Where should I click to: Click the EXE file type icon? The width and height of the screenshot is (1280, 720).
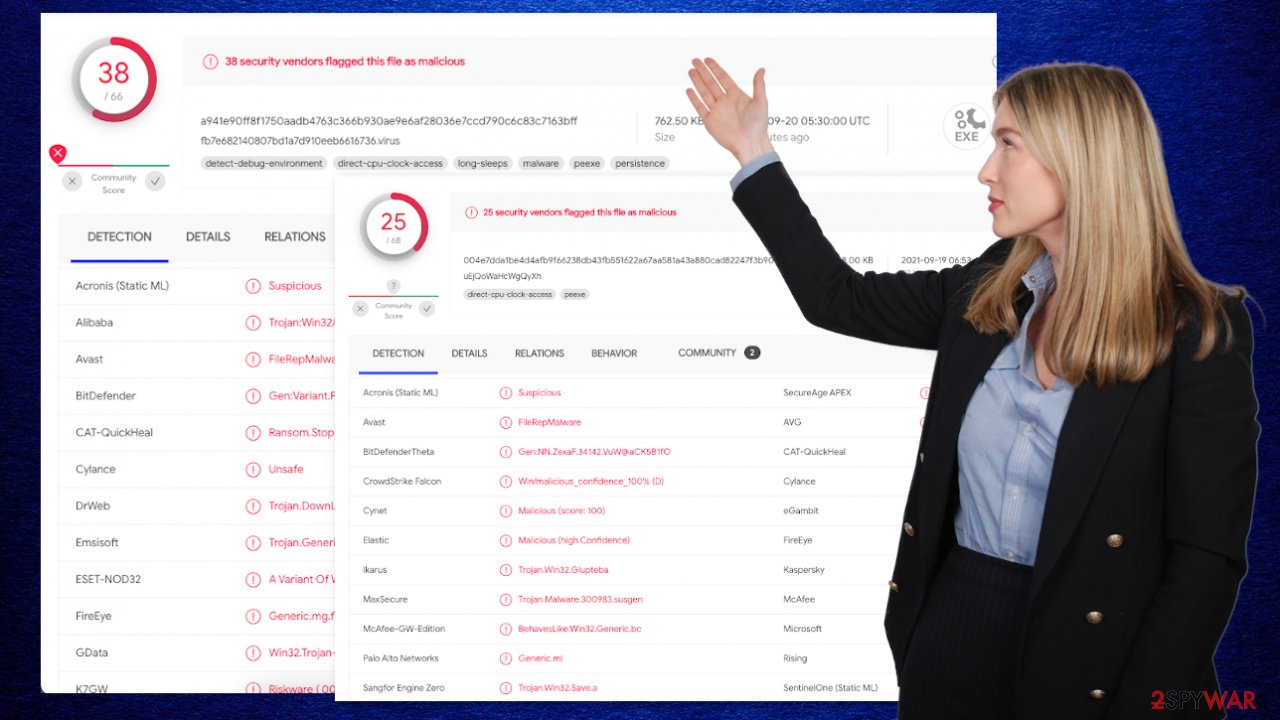click(x=966, y=127)
